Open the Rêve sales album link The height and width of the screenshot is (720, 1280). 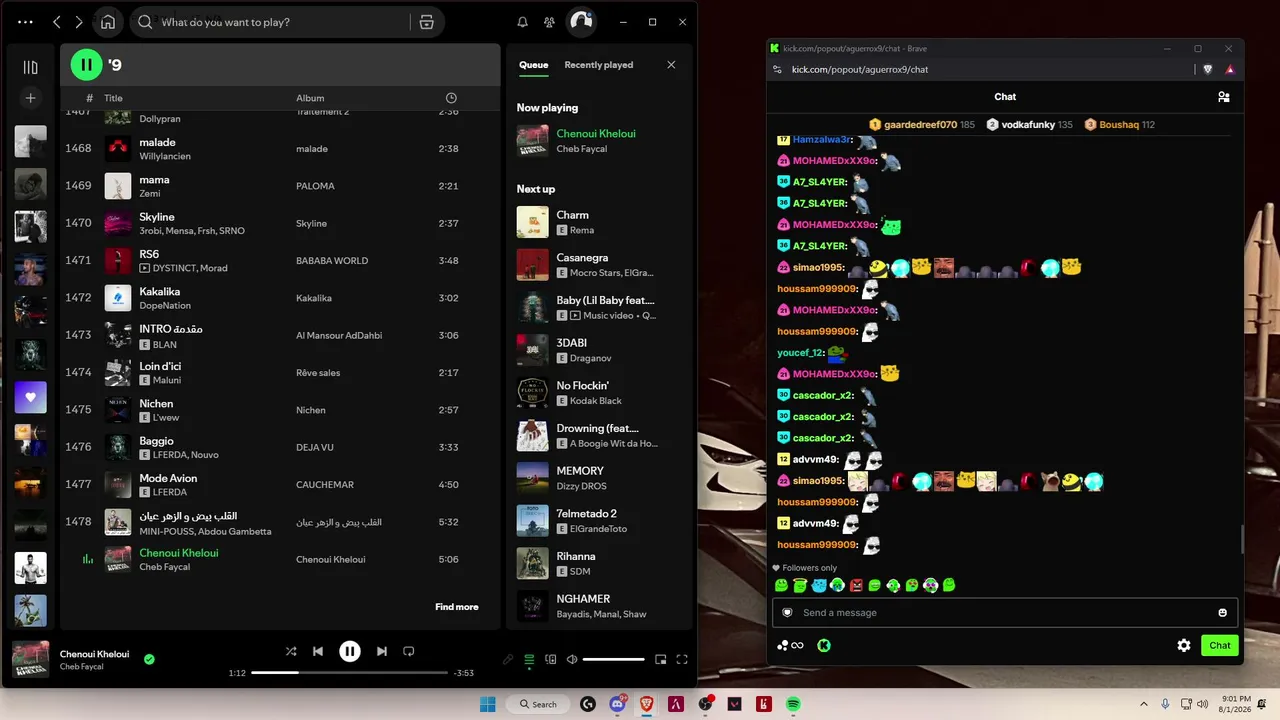pos(318,373)
